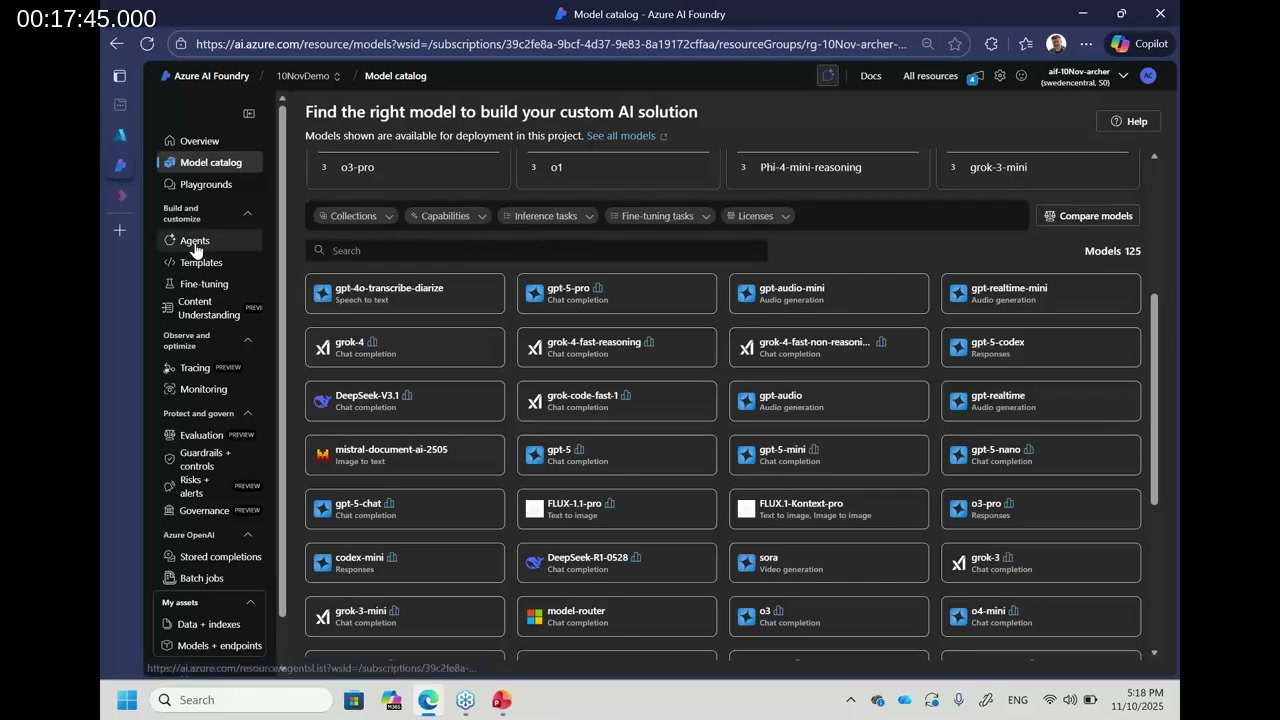
Task: Open the Agents page in sidebar
Action: [194, 241]
